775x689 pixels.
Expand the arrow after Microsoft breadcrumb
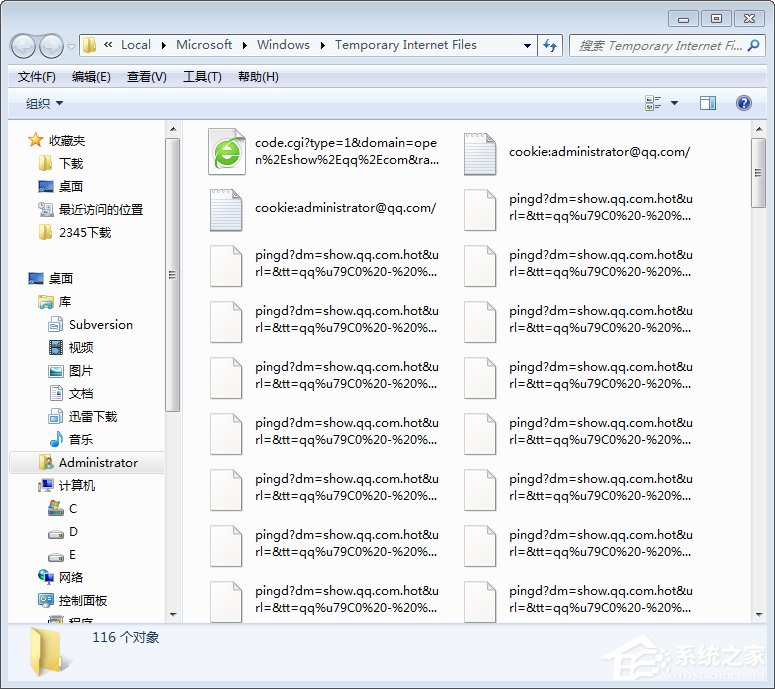tap(245, 45)
